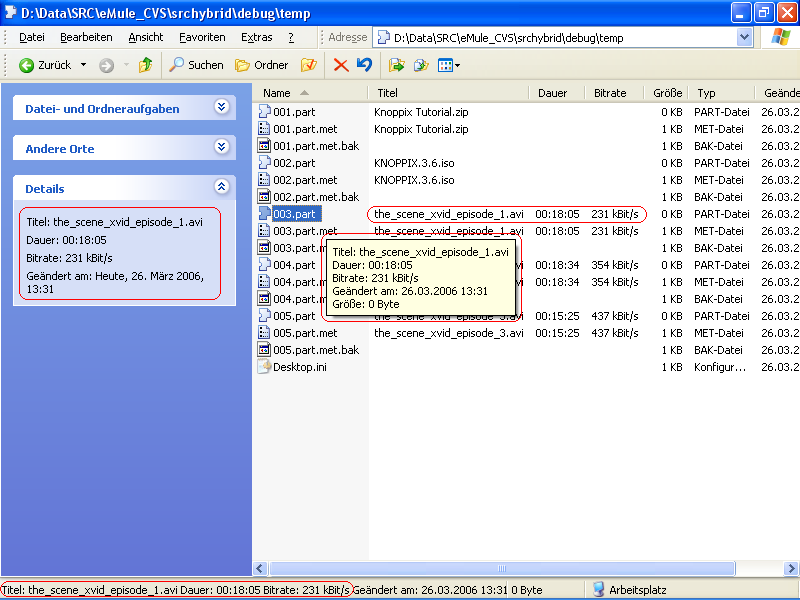Click the Zurück back arrow icon
Image resolution: width=800 pixels, height=600 pixels.
pyautogui.click(x=27, y=65)
